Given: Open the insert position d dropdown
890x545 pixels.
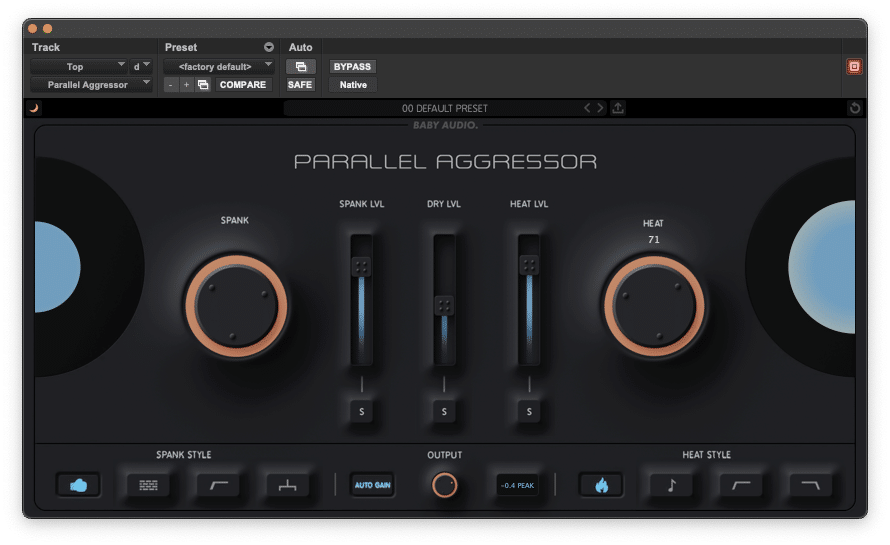Looking at the screenshot, I should coord(141,67).
